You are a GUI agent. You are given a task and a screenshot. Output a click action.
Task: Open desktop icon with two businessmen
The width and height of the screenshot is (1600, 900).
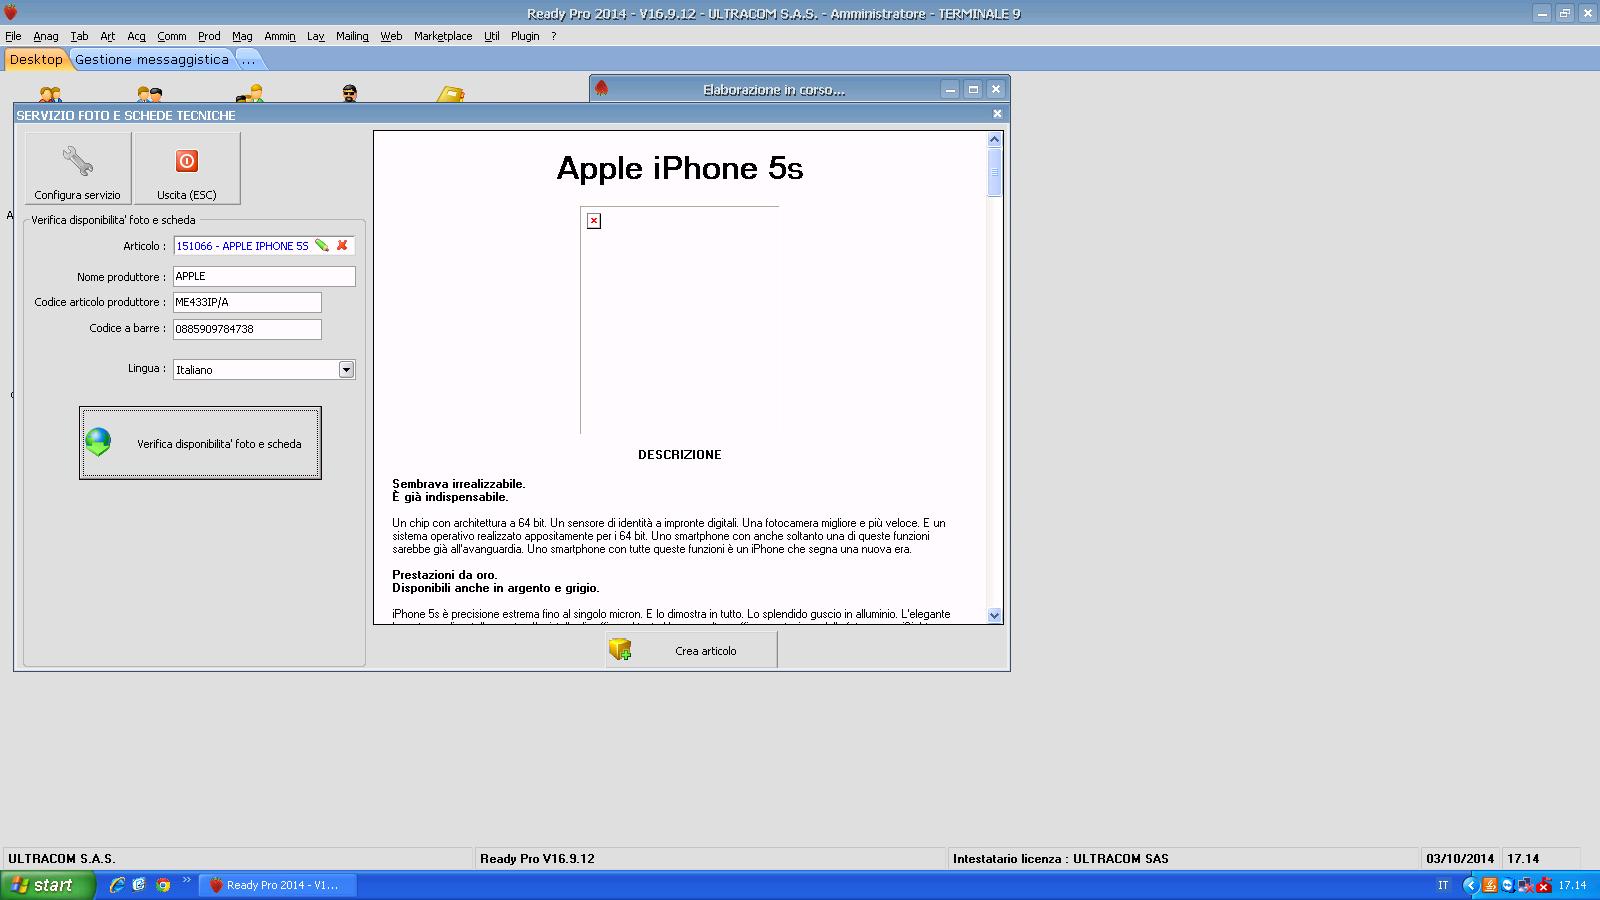tap(150, 95)
